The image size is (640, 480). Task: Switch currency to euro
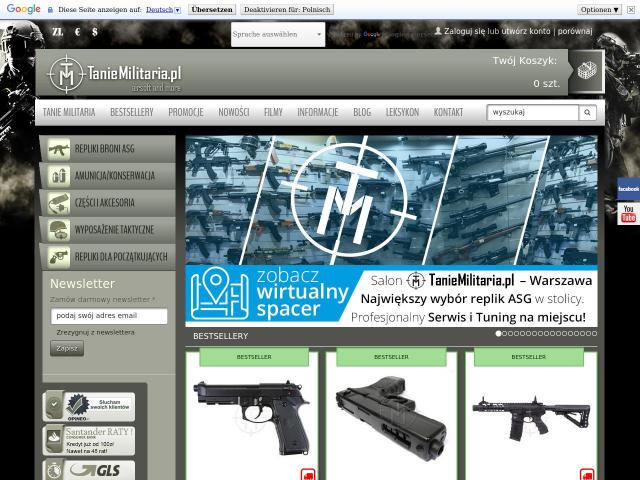click(78, 31)
